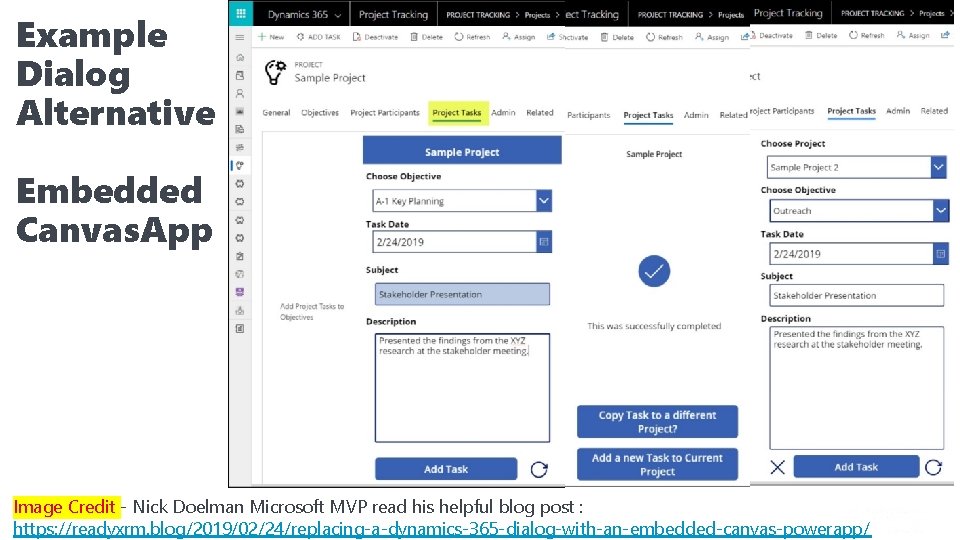Click New in the left screenshot toolbar

click(x=271, y=37)
